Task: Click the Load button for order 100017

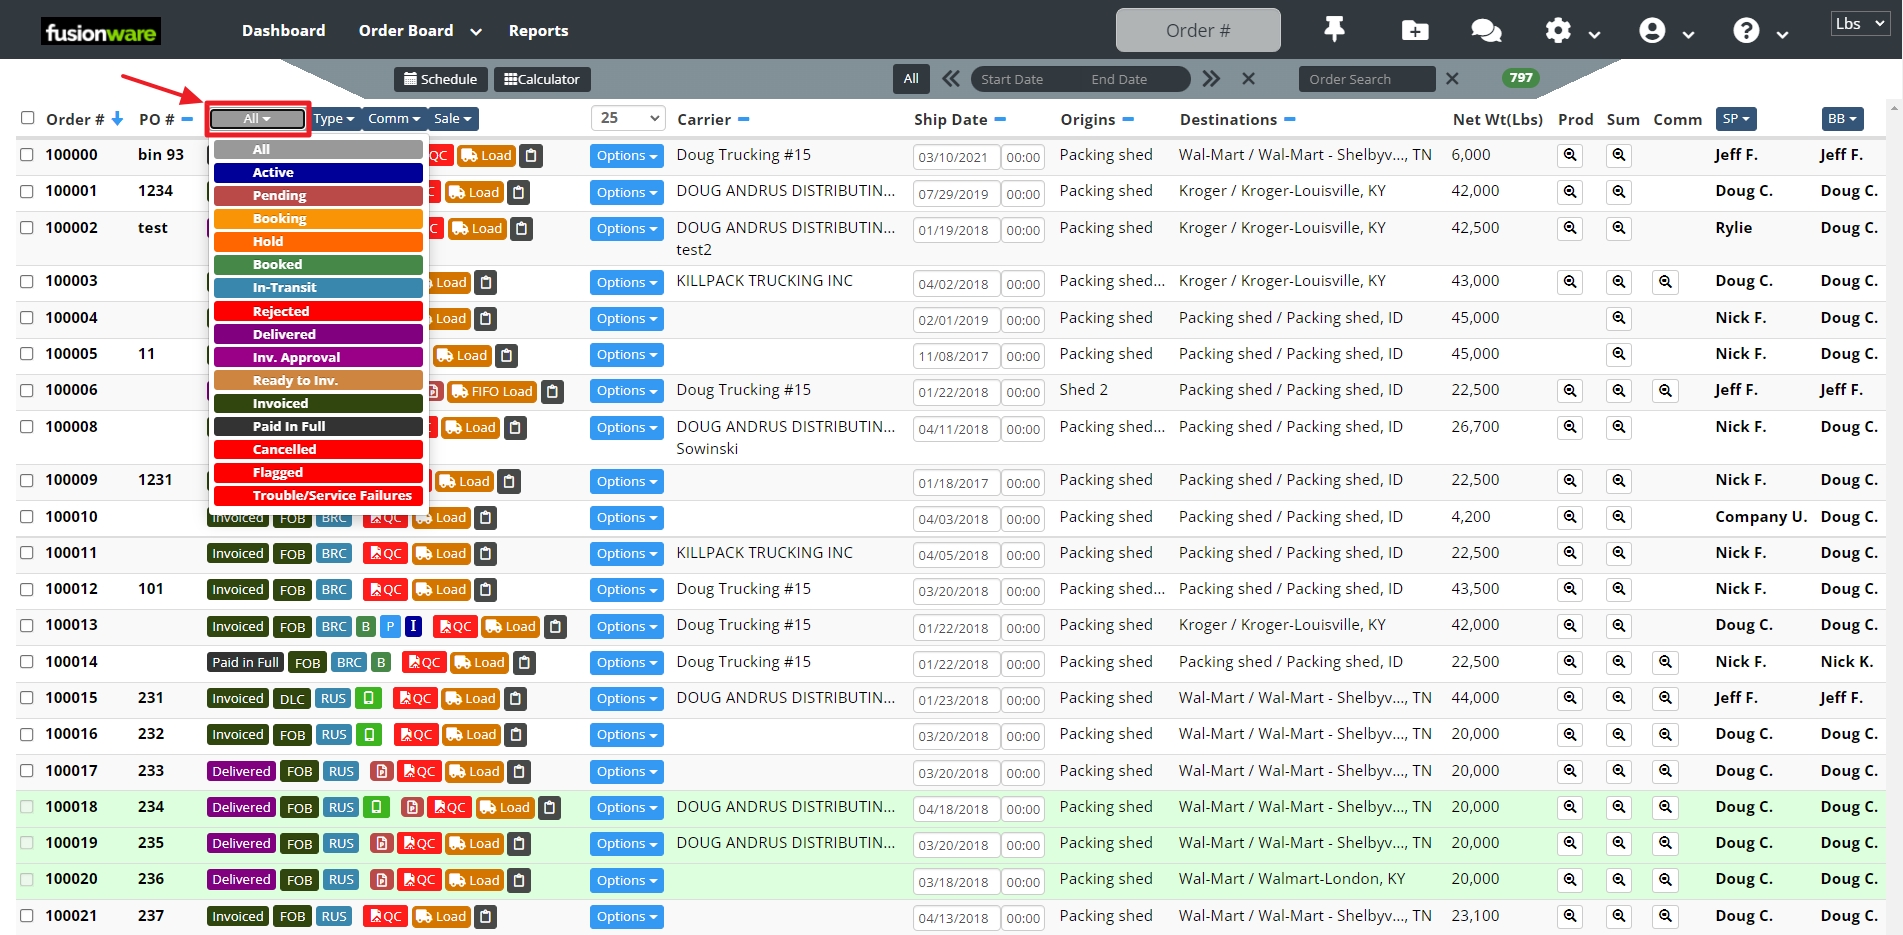Action: (474, 771)
